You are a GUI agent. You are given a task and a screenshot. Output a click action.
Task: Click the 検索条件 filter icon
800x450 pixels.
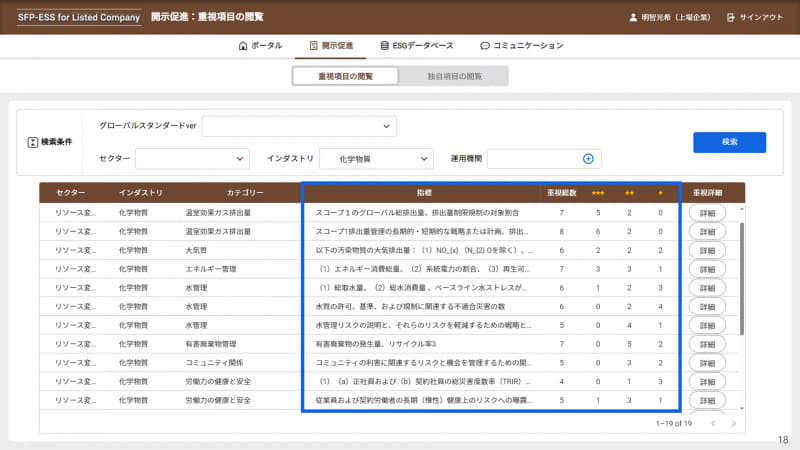(x=33, y=142)
